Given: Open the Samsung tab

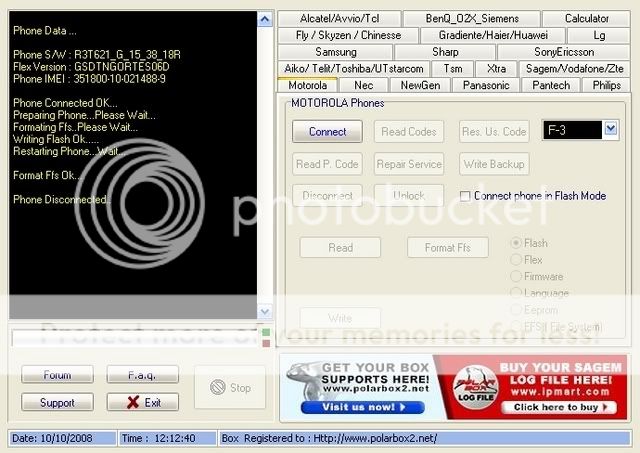Looking at the screenshot, I should coord(336,52).
